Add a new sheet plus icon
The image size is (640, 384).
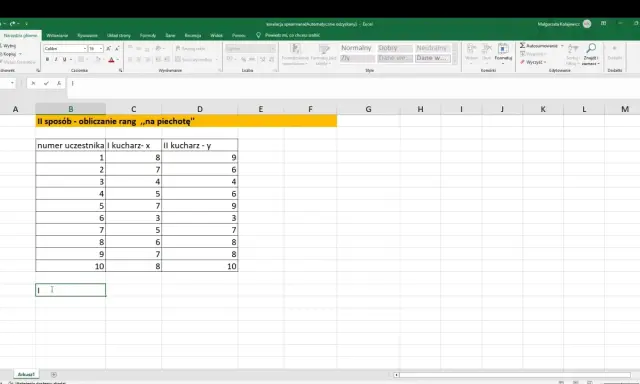coord(53,374)
